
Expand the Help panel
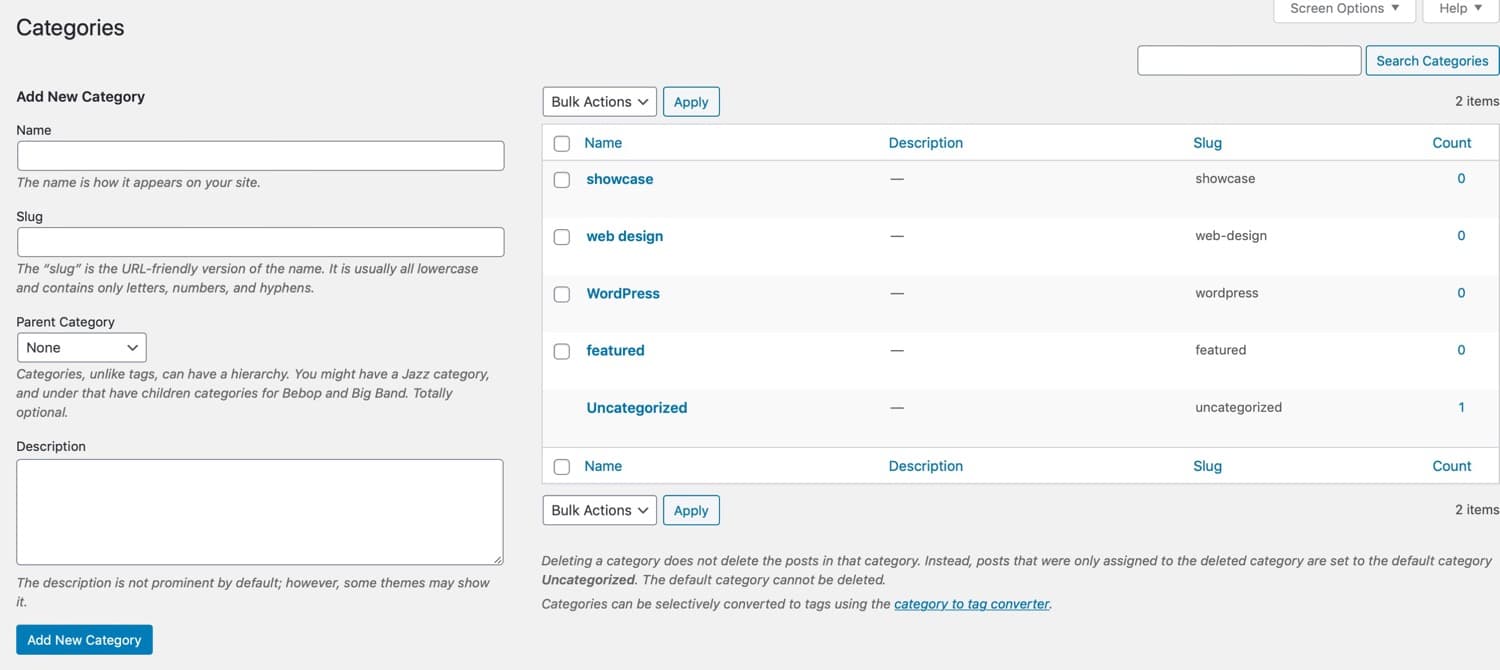tap(1459, 8)
